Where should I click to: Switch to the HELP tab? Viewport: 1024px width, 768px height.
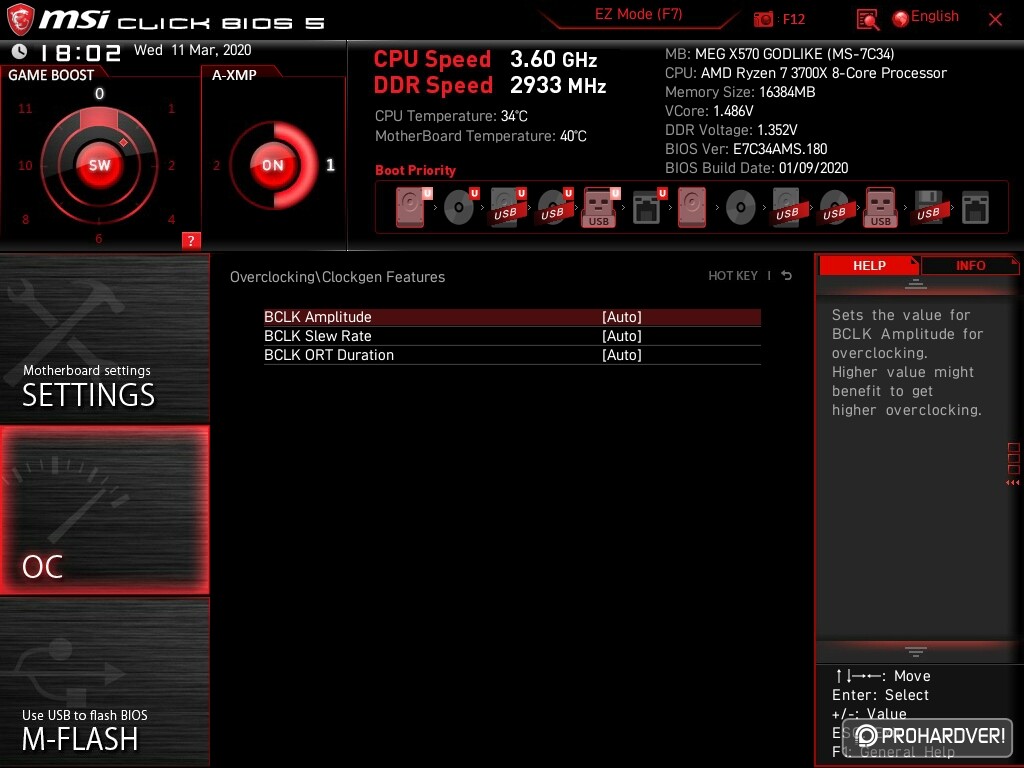click(869, 265)
